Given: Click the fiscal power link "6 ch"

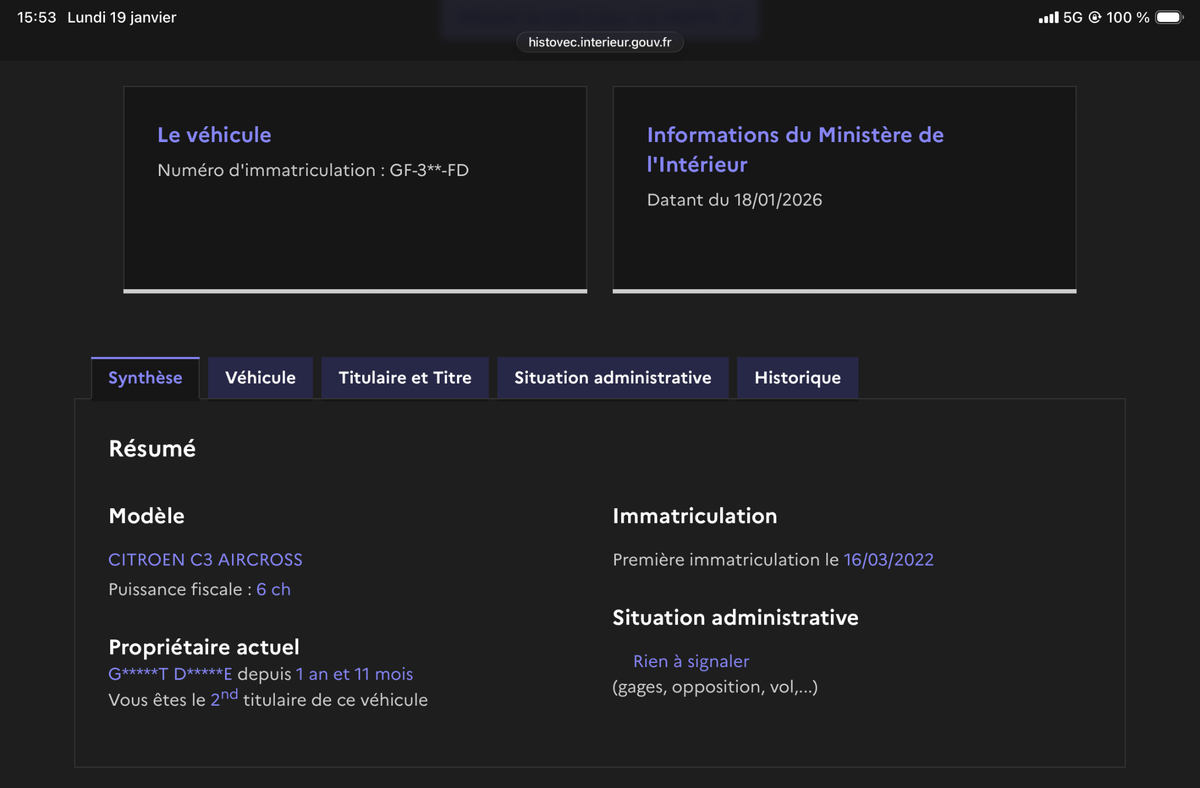Looking at the screenshot, I should 274,589.
